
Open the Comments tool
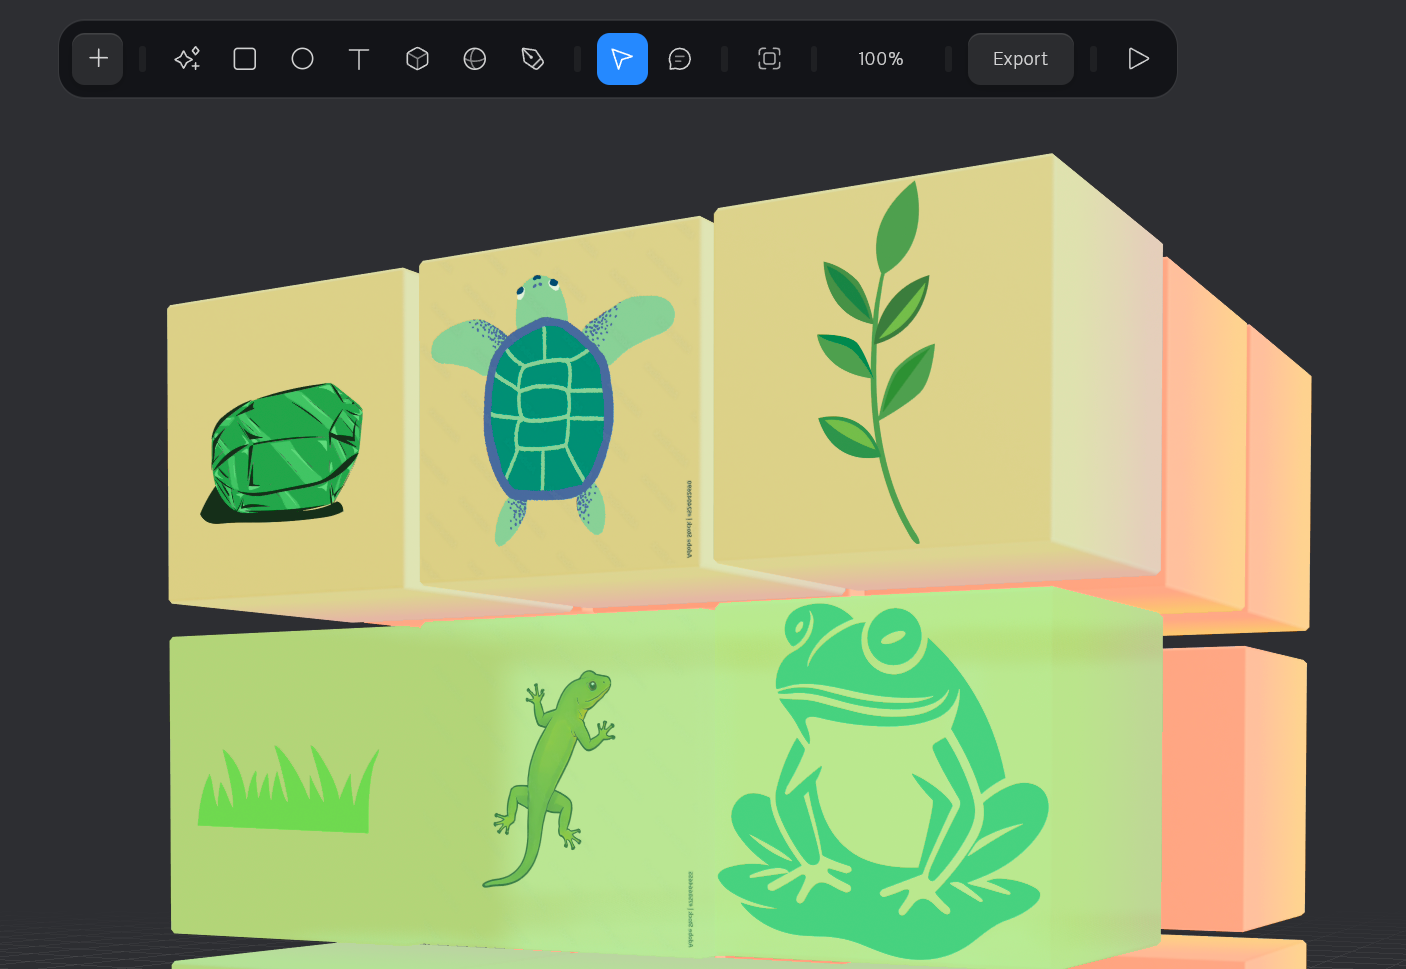[680, 58]
